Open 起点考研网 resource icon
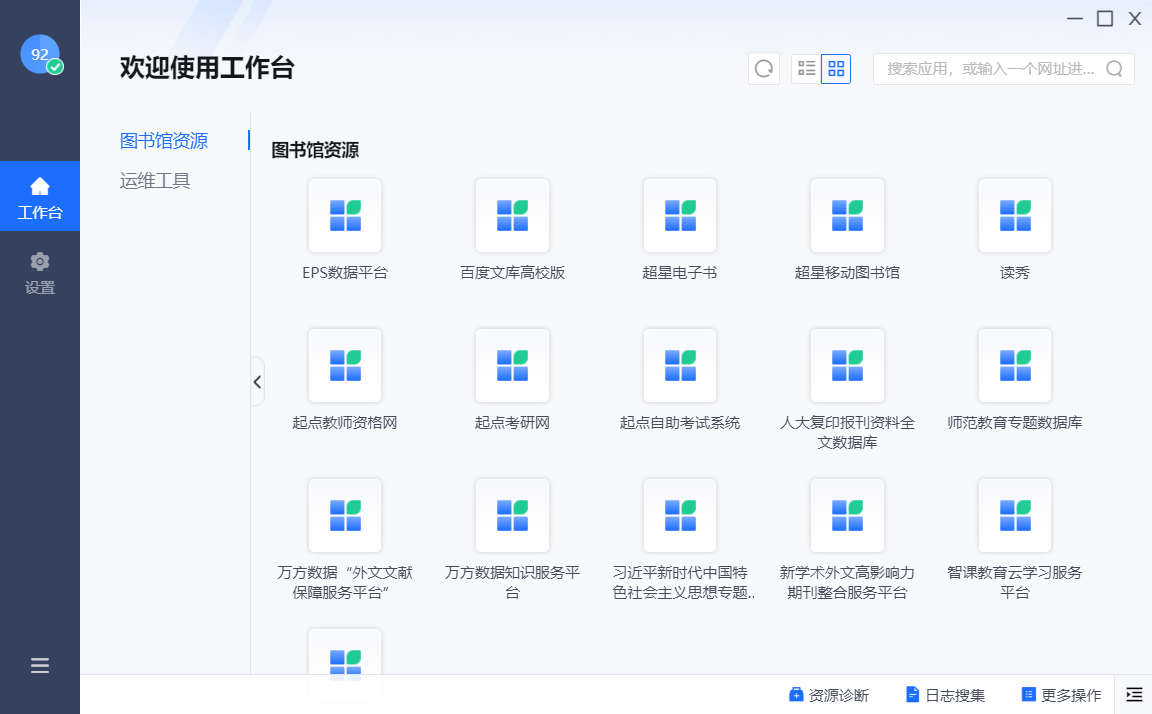 512,365
